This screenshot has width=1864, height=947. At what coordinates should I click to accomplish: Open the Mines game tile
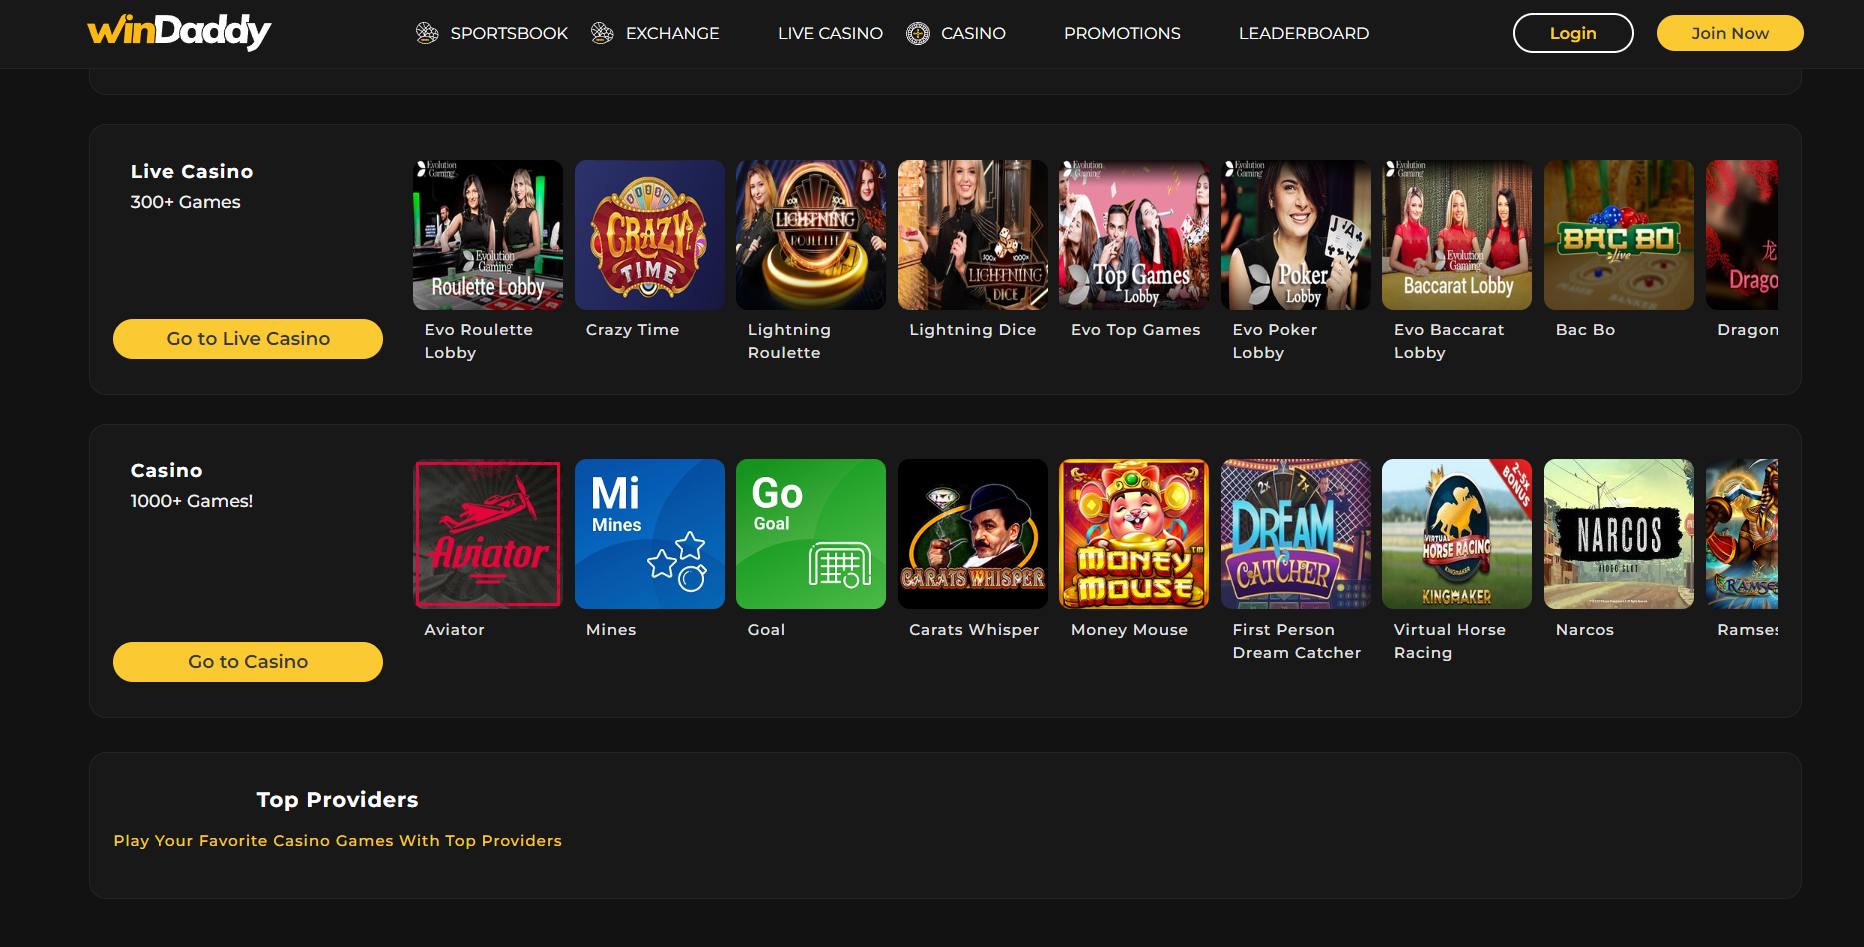(x=650, y=534)
